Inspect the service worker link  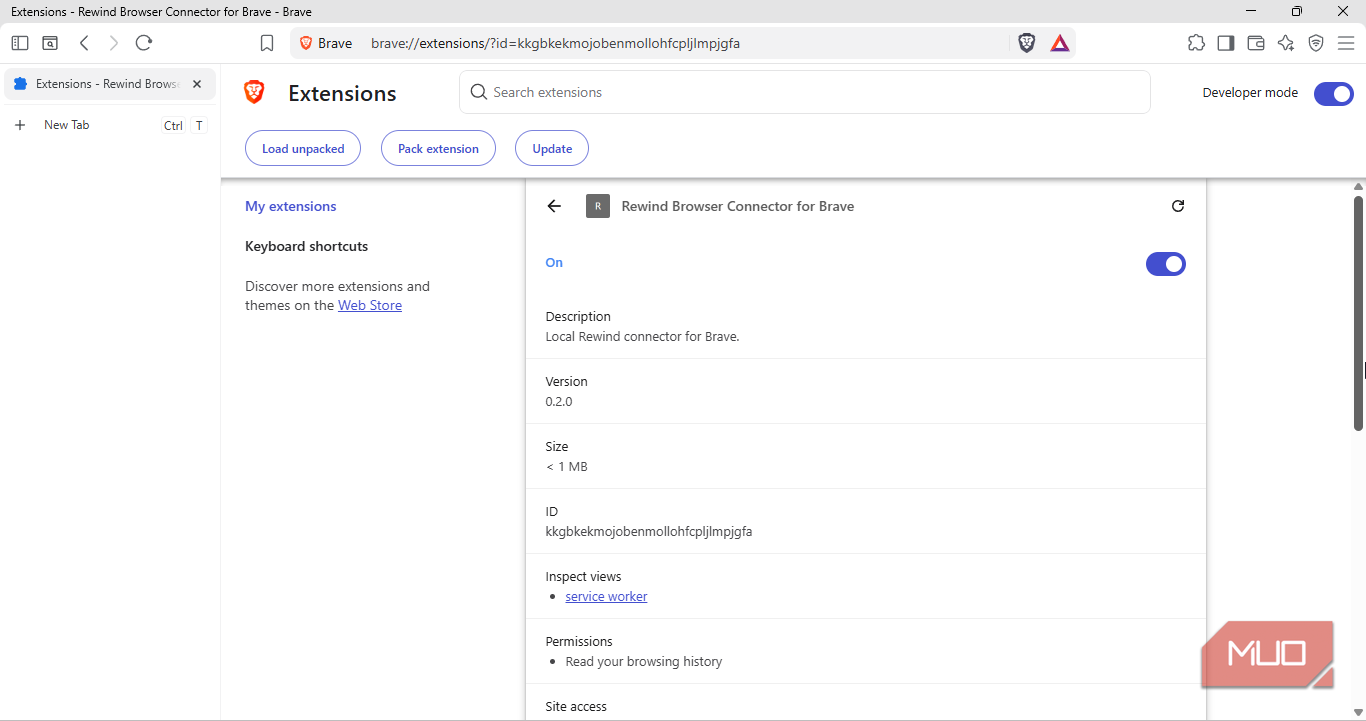point(606,597)
